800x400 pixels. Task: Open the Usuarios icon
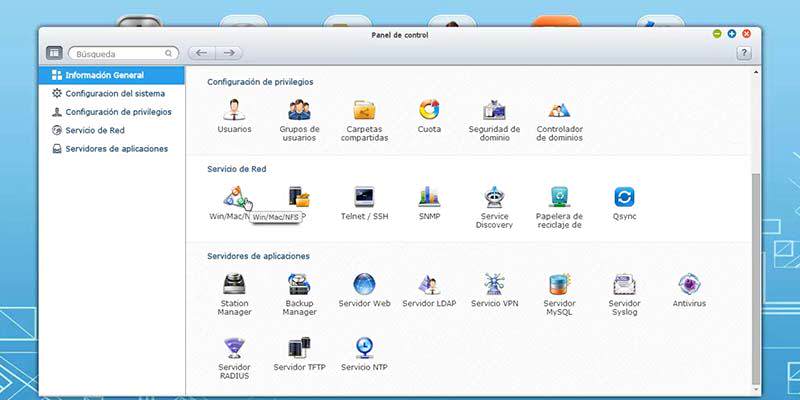(234, 109)
